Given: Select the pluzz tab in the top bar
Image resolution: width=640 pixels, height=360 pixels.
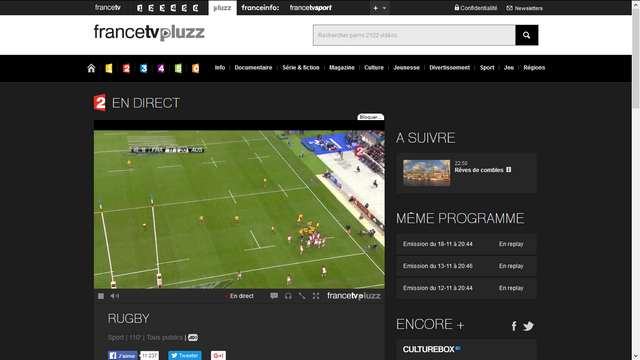Looking at the screenshot, I should [x=222, y=8].
